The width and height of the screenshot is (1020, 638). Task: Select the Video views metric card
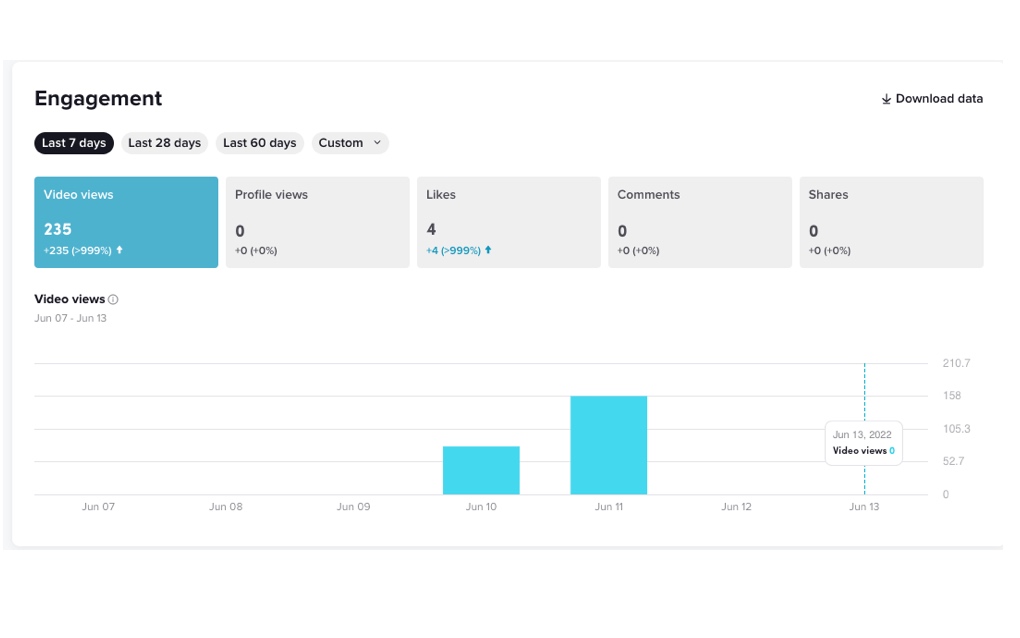[x=126, y=222]
